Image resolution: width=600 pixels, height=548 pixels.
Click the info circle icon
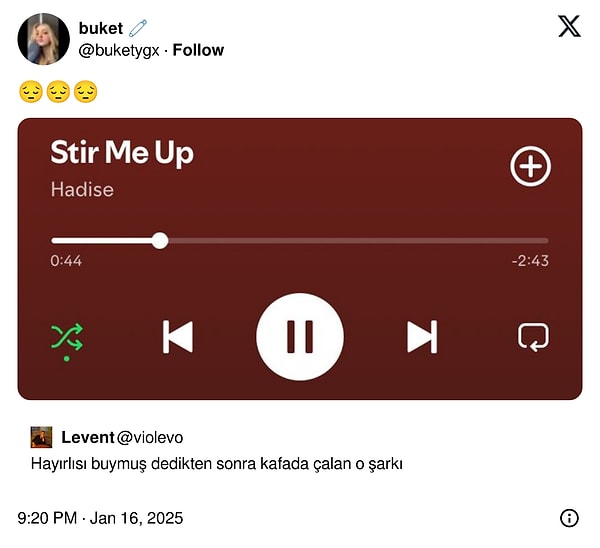tap(569, 518)
